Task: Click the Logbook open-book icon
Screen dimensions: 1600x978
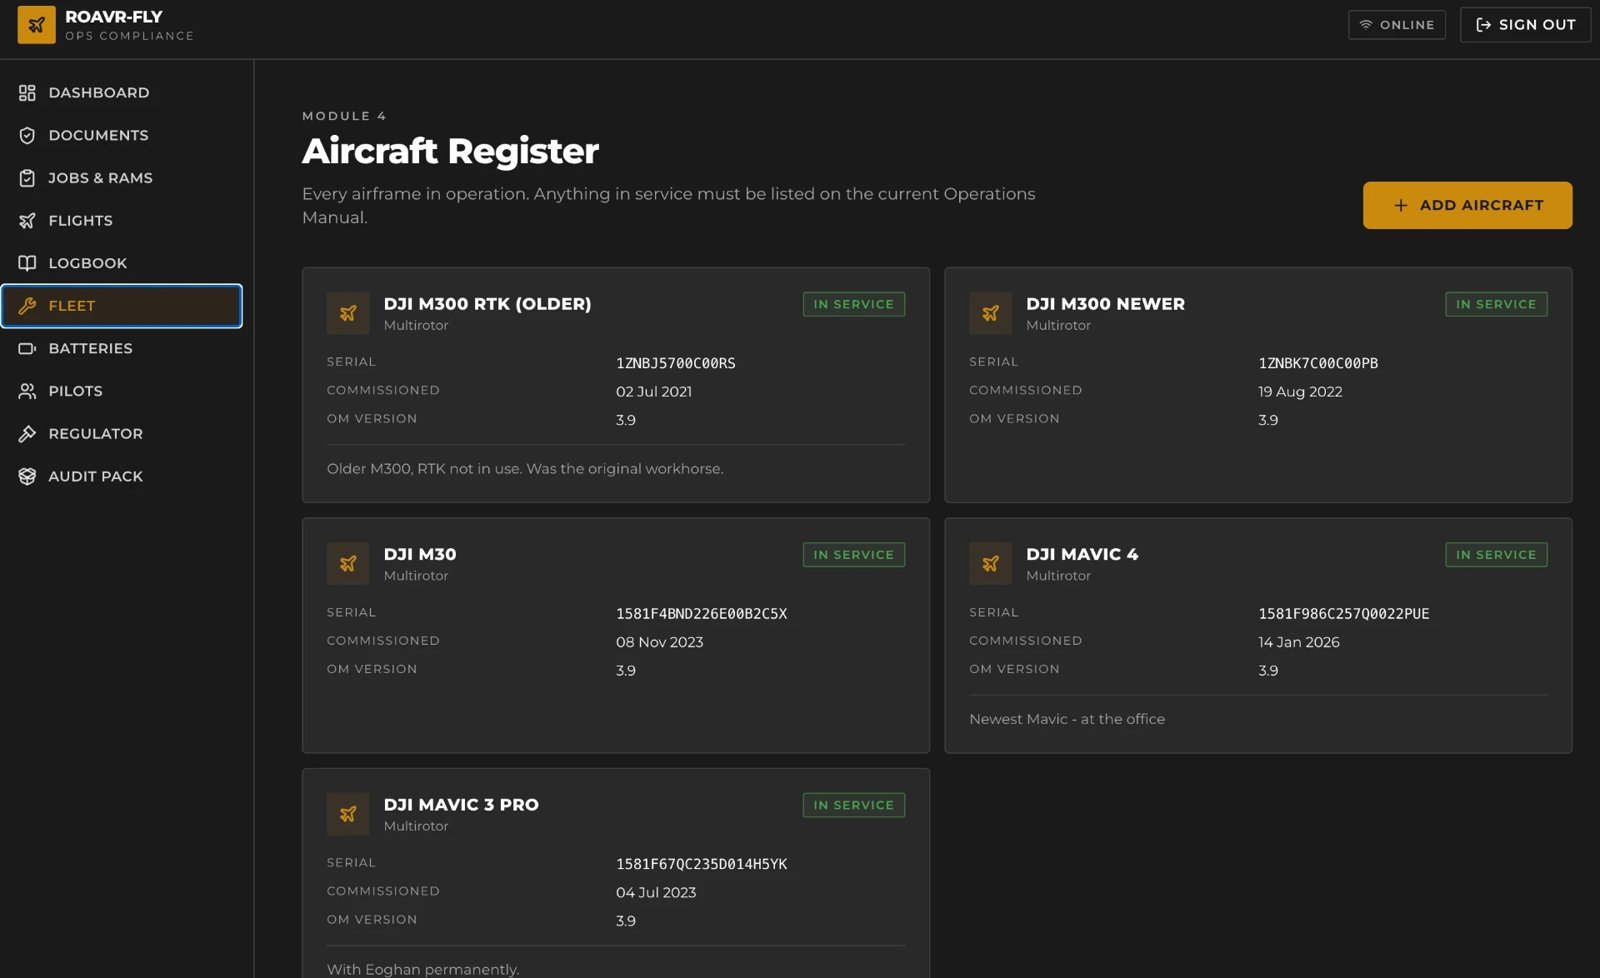Action: click(x=27, y=263)
